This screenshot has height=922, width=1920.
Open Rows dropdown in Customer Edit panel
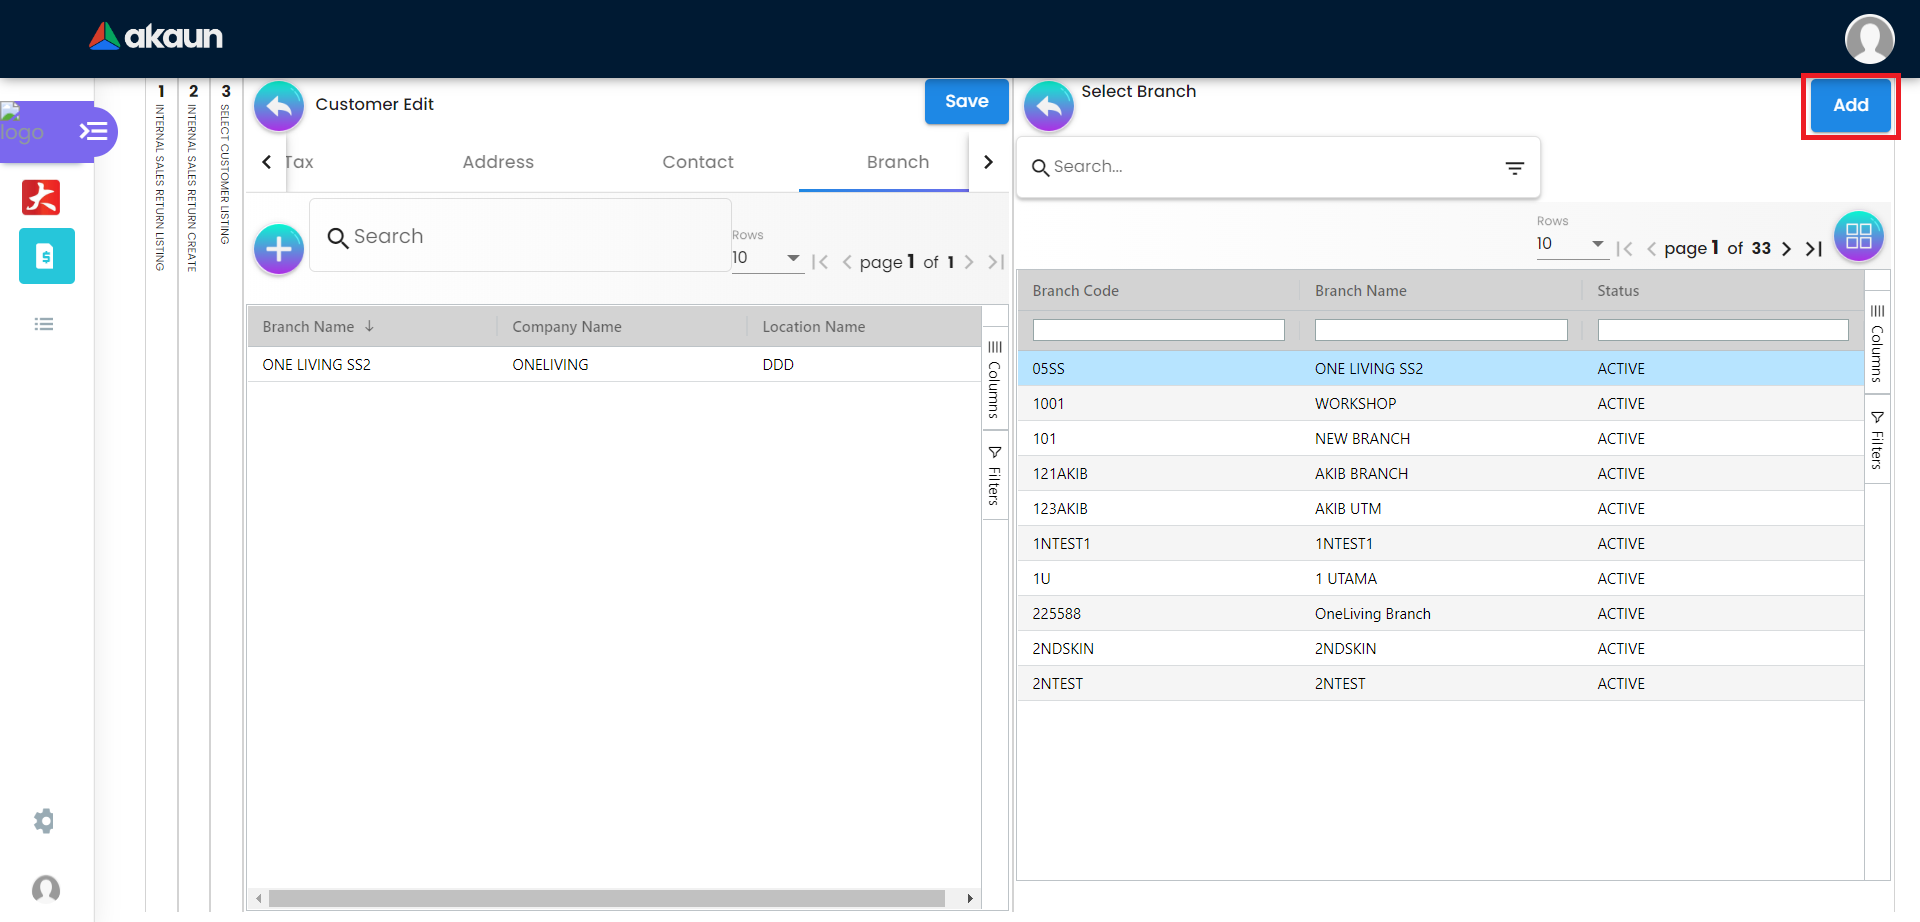coord(766,258)
